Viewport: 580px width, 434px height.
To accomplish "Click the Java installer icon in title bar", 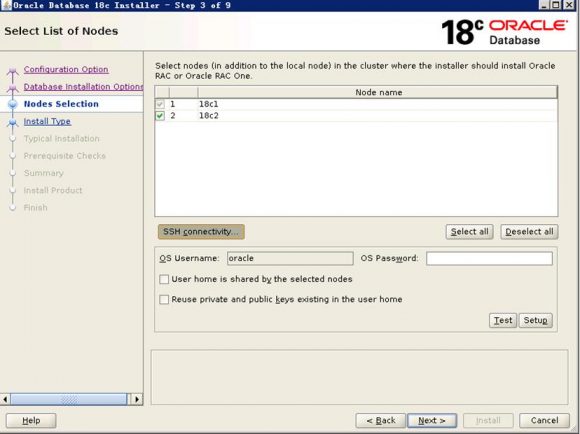I will pos(6,5).
